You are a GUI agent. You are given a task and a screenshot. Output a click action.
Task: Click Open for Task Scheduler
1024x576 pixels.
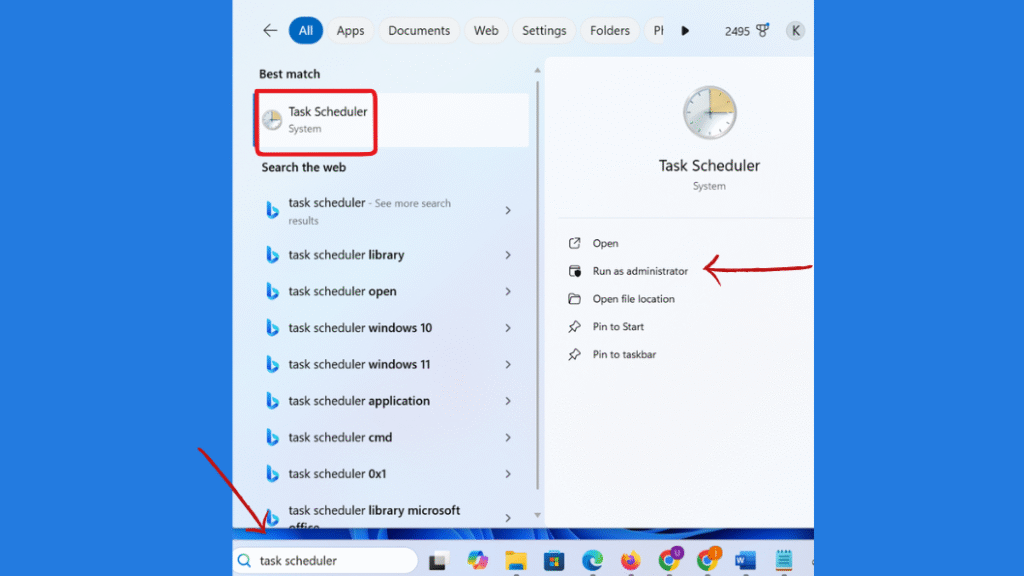(605, 243)
